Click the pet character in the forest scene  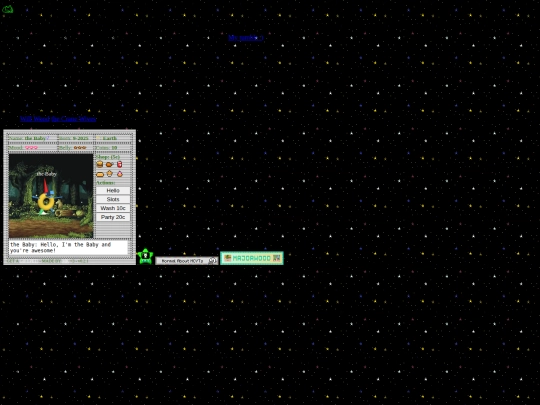pyautogui.click(x=46, y=199)
